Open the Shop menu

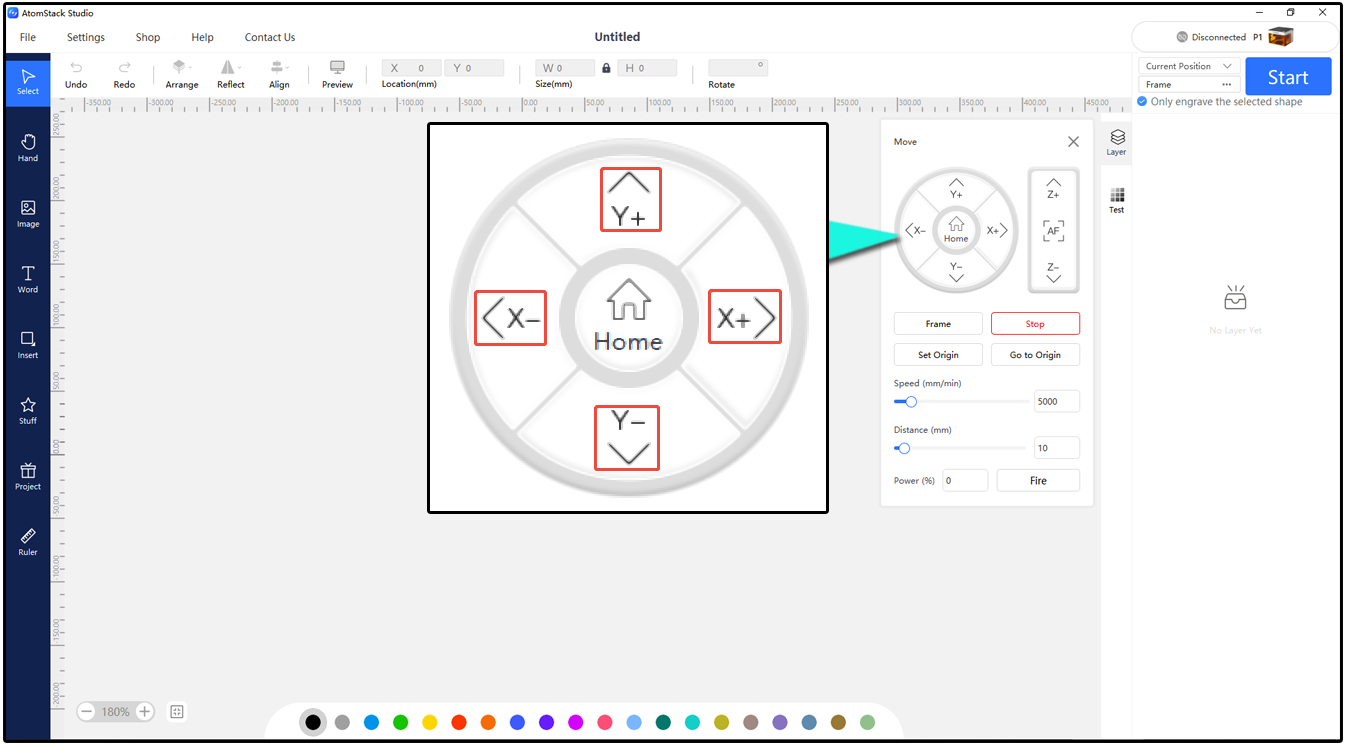pos(148,37)
